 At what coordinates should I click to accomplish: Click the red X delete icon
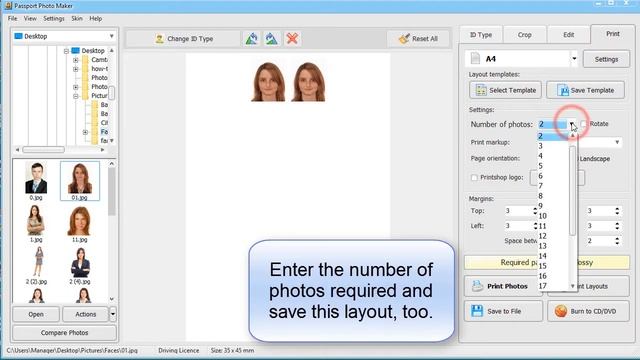[292, 39]
